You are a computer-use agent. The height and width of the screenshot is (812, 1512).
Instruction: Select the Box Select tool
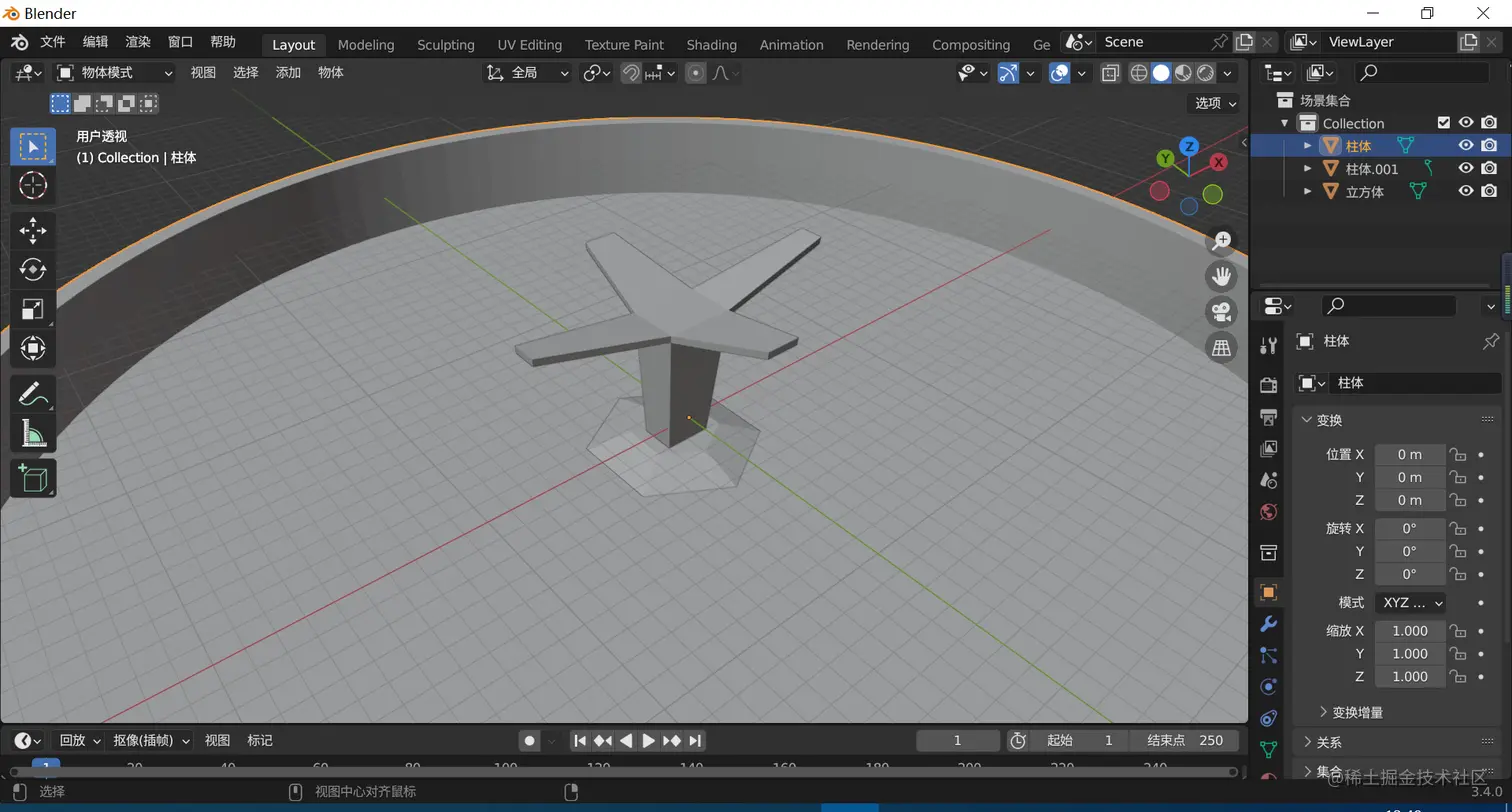point(33,146)
